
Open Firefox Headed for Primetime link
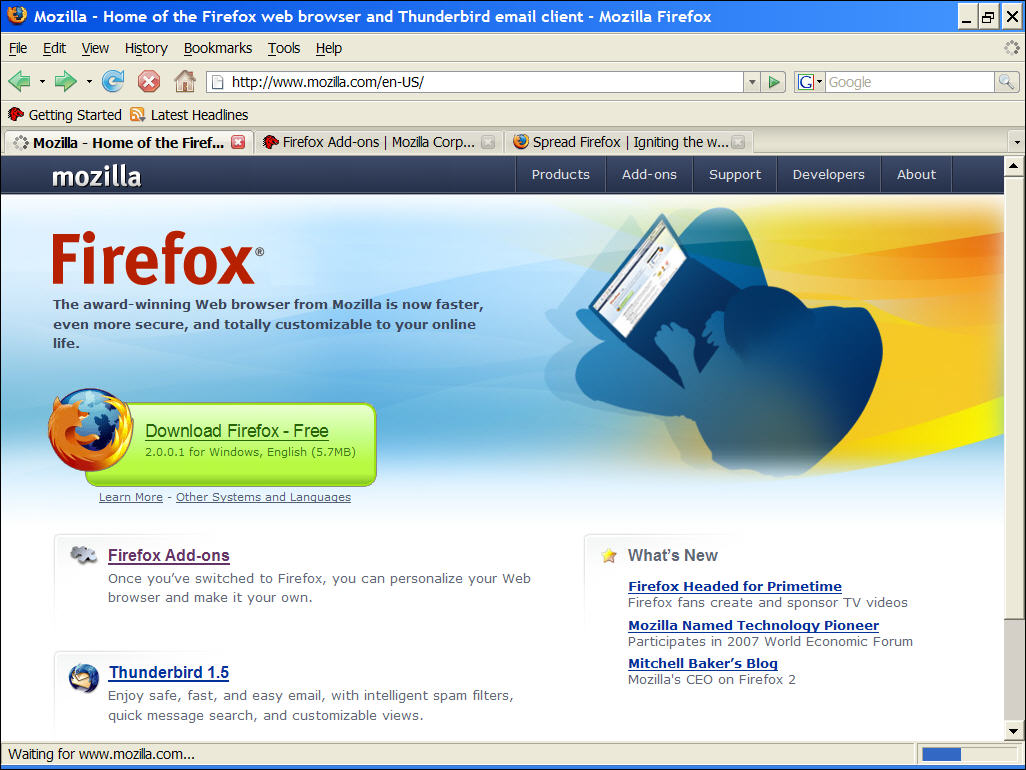[x=735, y=587]
